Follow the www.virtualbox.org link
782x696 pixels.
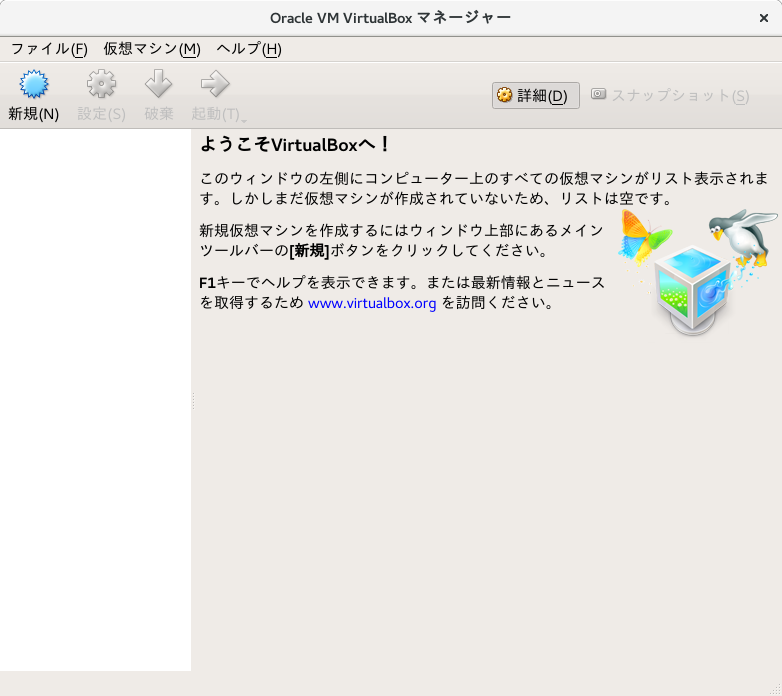tap(372, 303)
